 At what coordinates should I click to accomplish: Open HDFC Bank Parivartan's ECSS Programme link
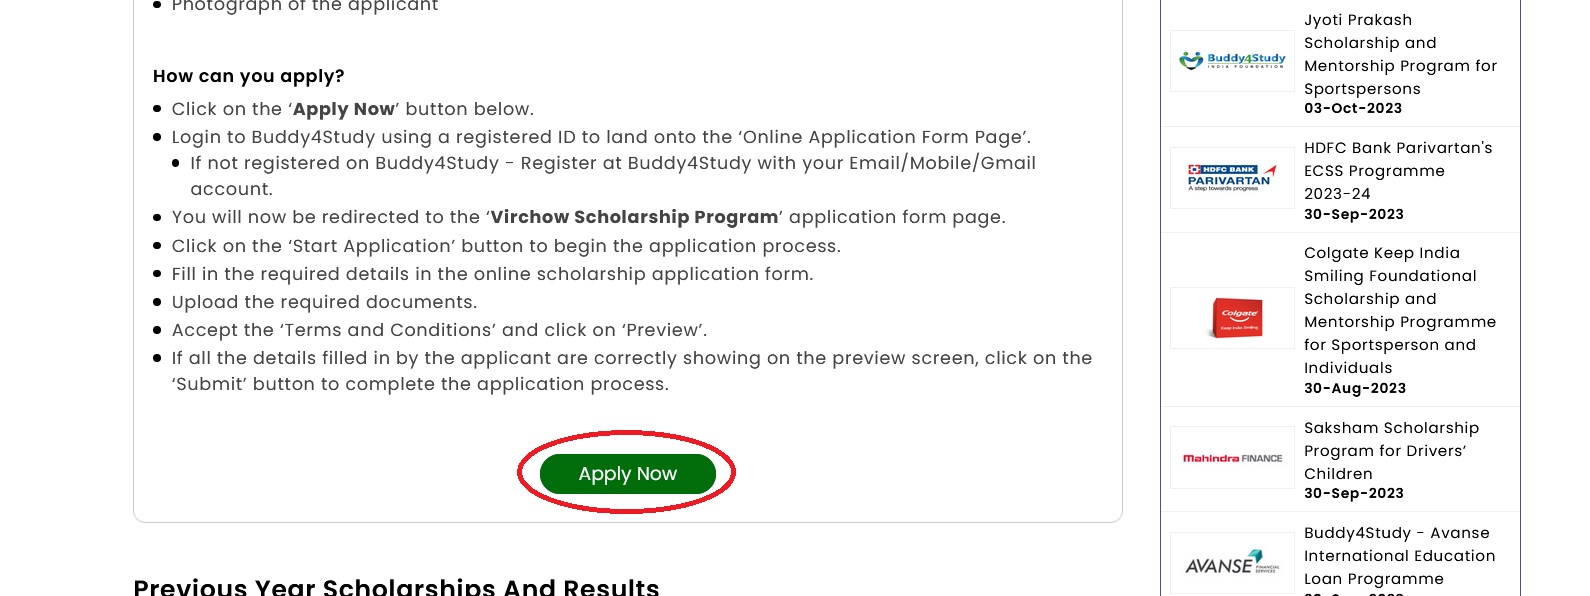tap(1398, 171)
